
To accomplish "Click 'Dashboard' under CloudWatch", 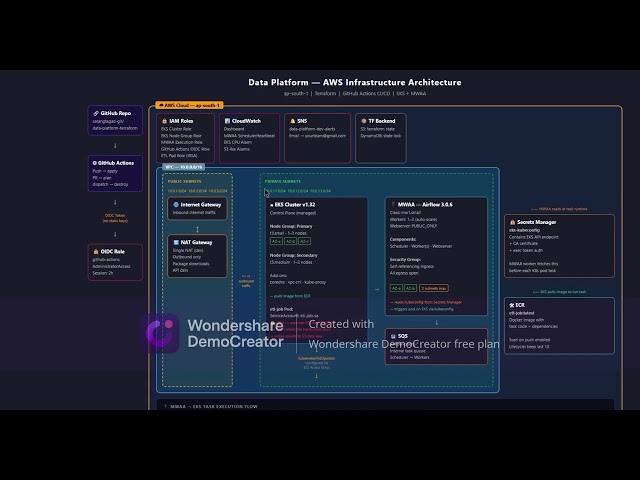I will [x=234, y=129].
